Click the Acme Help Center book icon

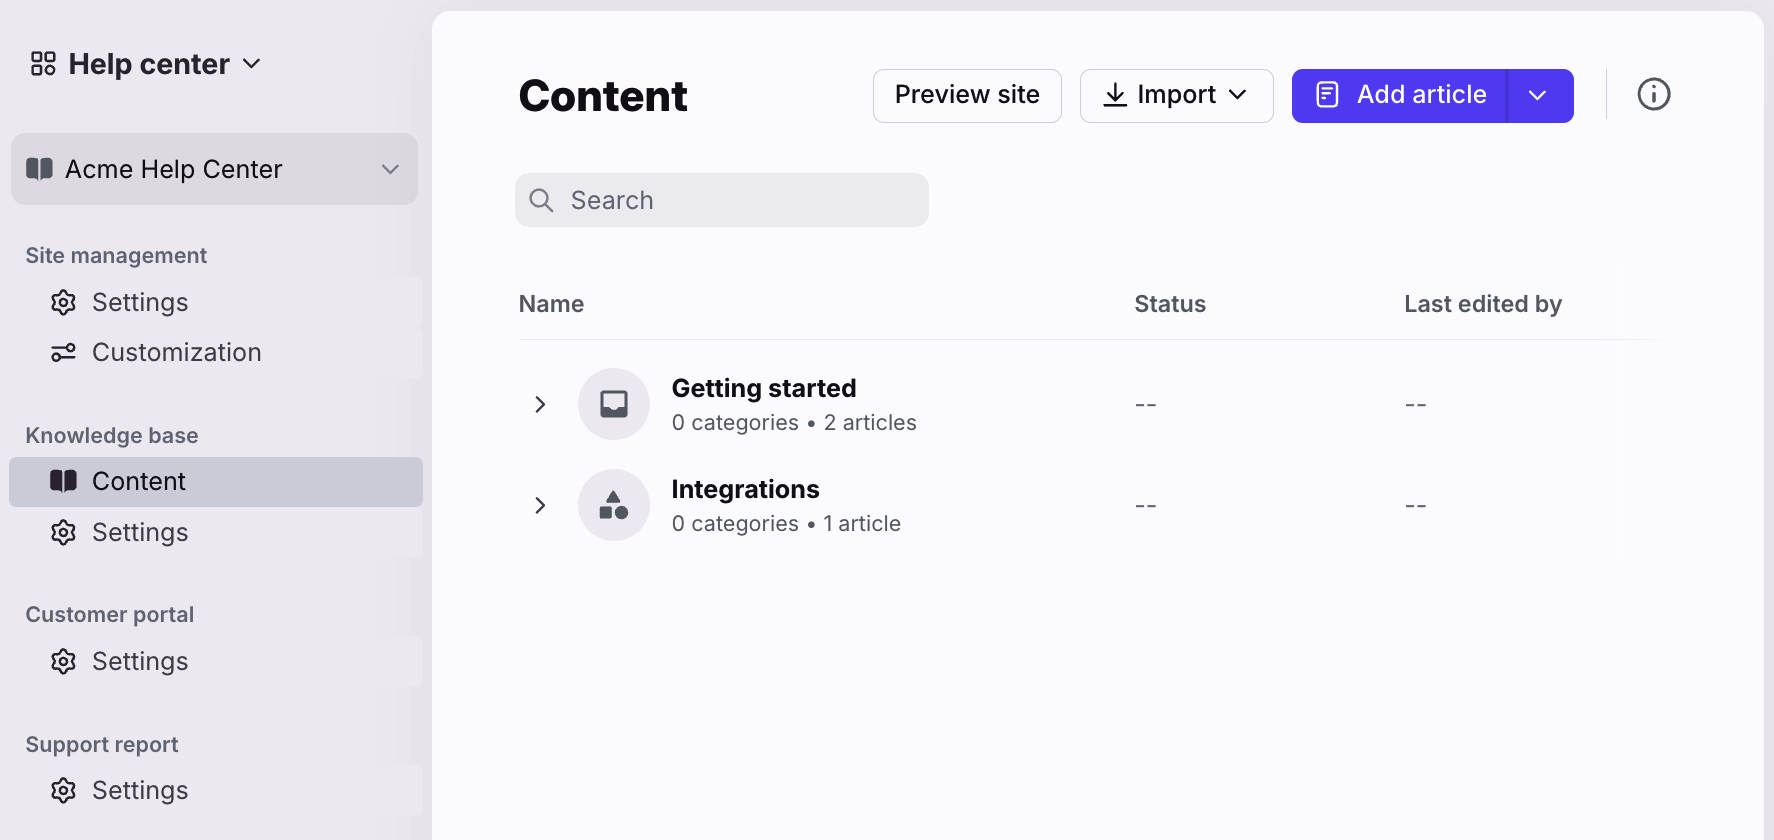coord(40,169)
